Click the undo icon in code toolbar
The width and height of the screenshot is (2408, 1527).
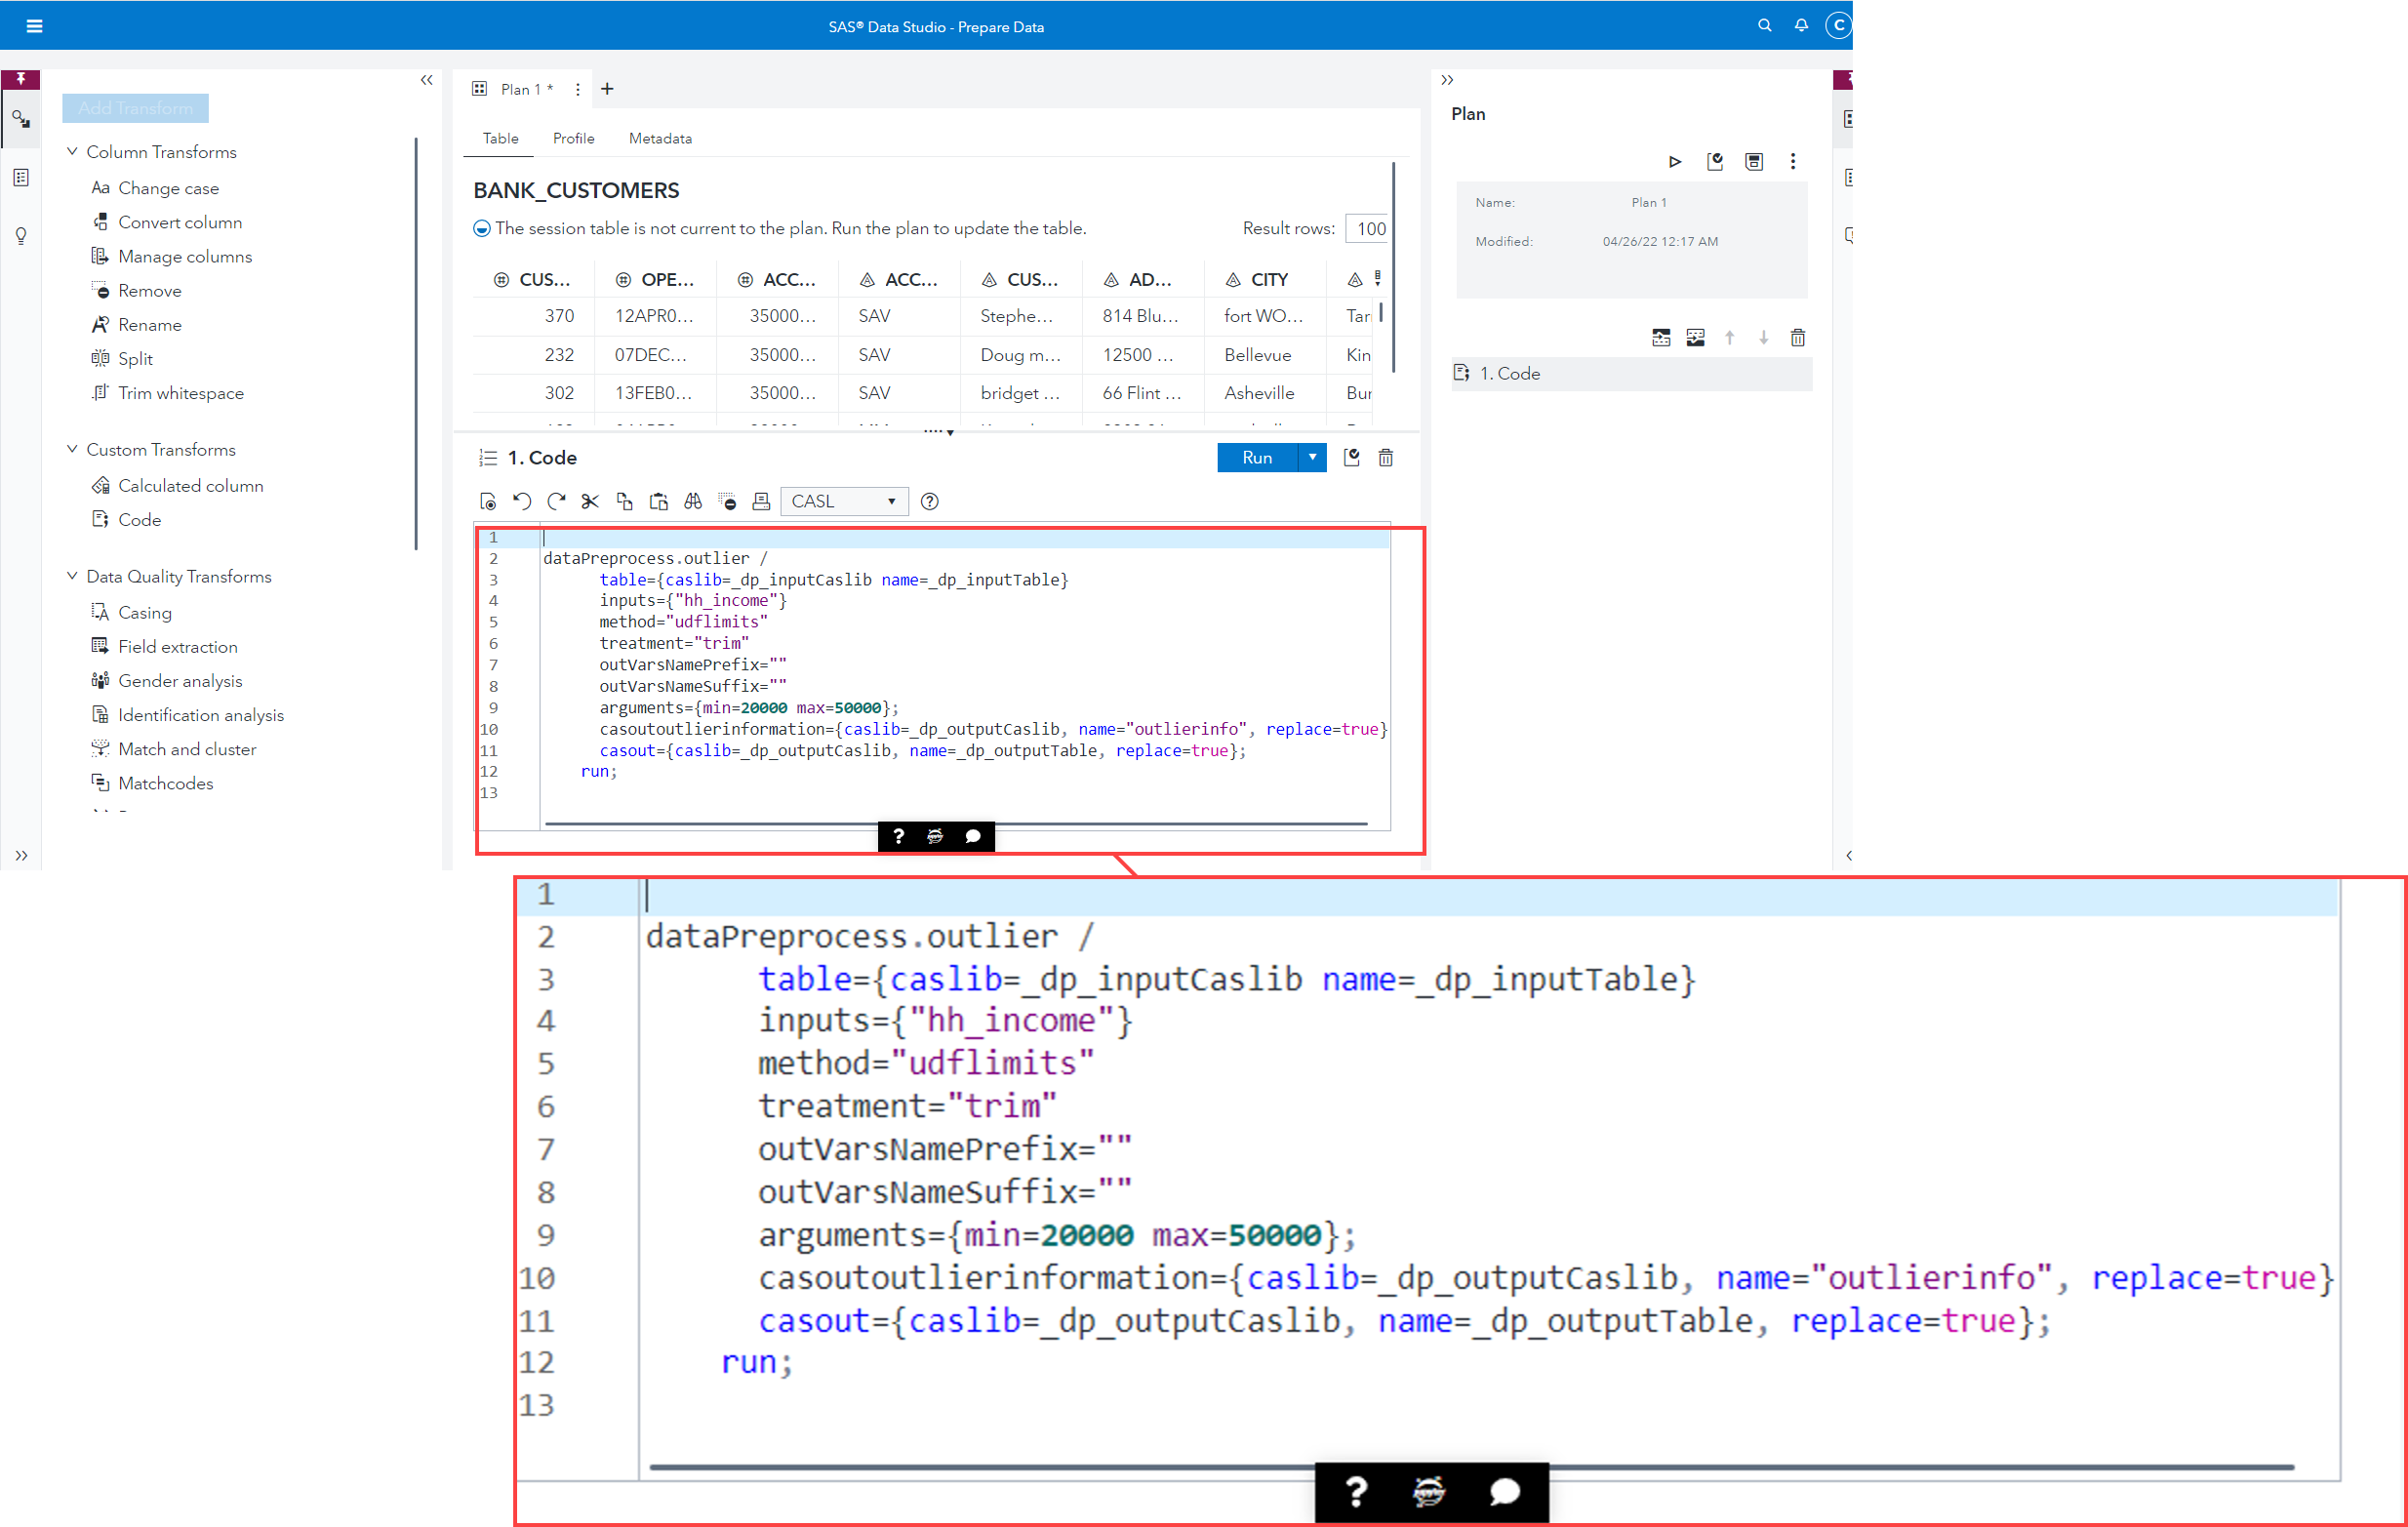(522, 501)
